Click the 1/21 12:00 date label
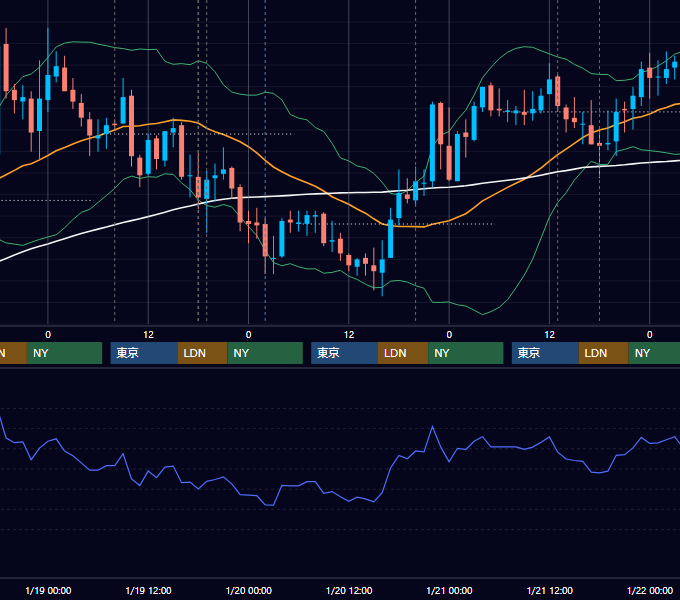The width and height of the screenshot is (680, 600). click(x=549, y=590)
